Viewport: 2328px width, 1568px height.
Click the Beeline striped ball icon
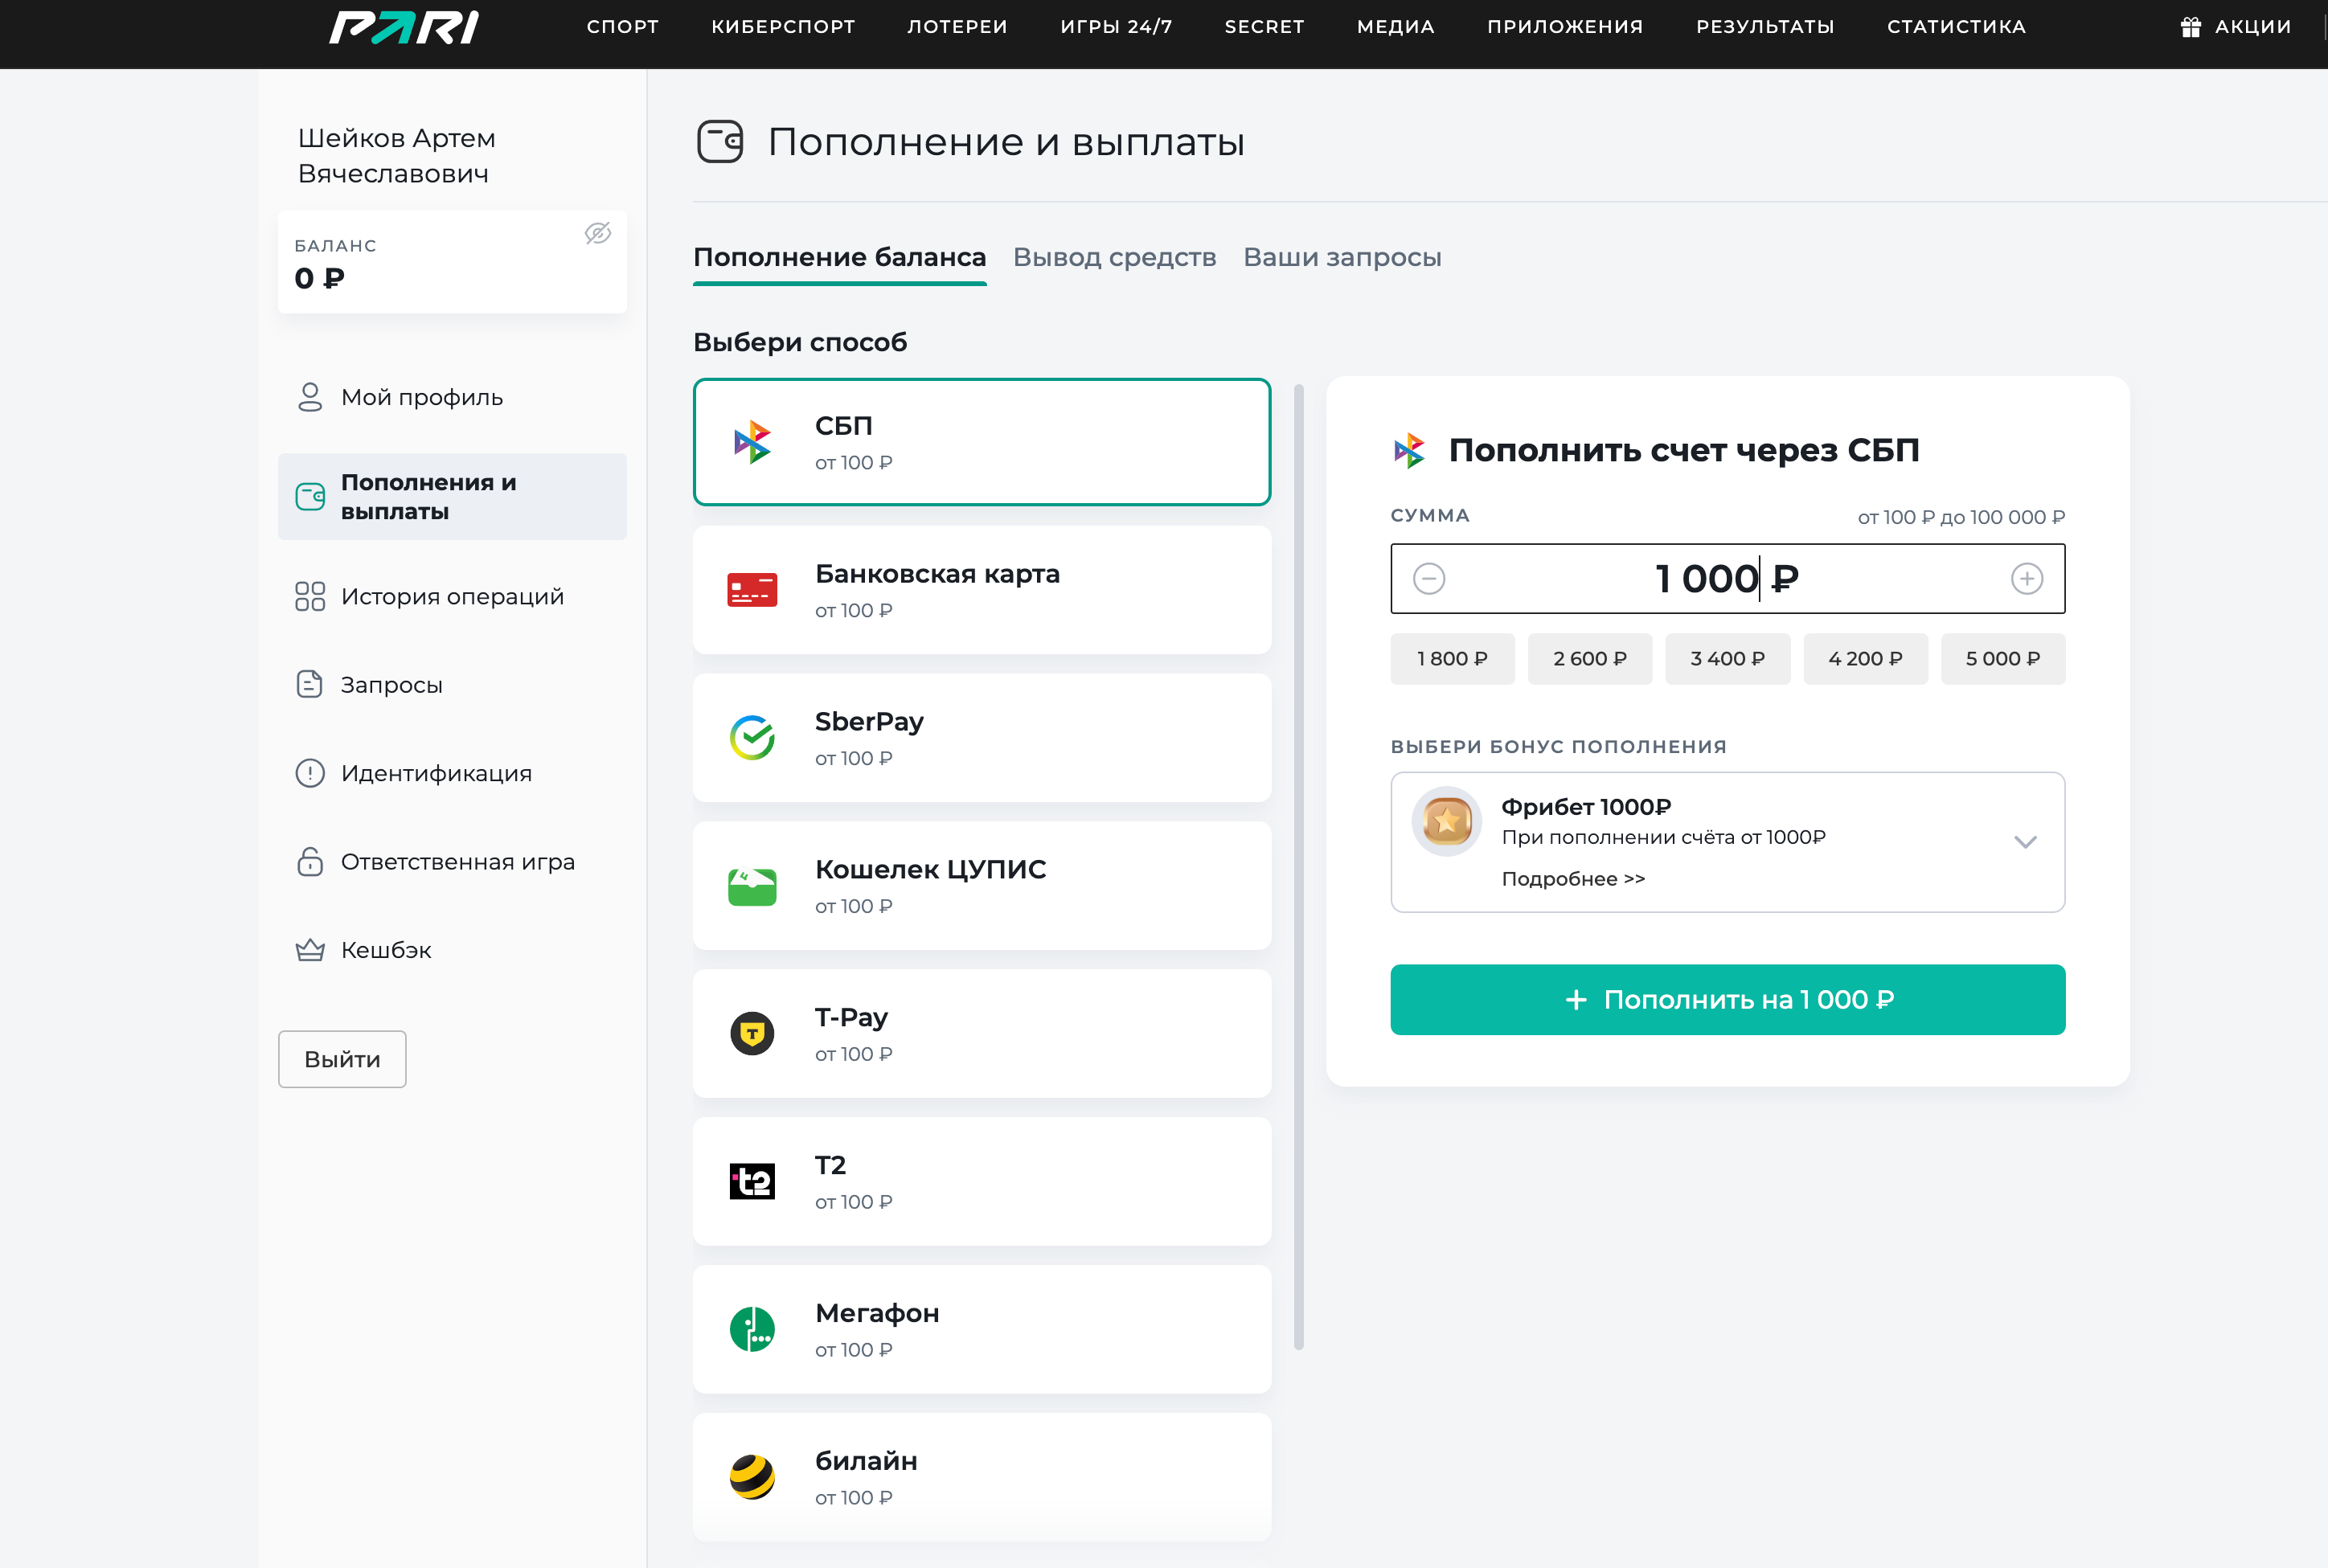click(752, 1477)
